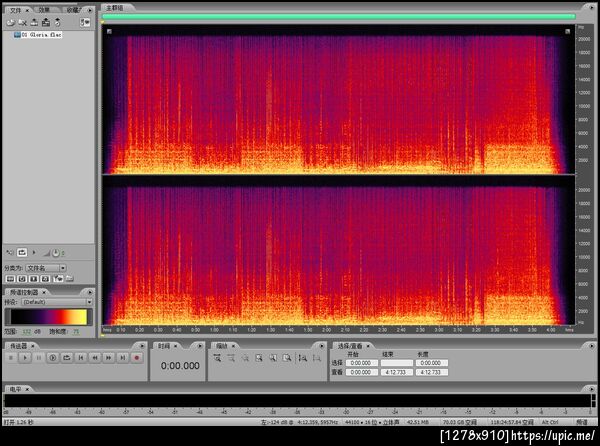Screen dimensions: 600x446
Task: Toggle the Files panel advanced options button
Action: click(85, 23)
